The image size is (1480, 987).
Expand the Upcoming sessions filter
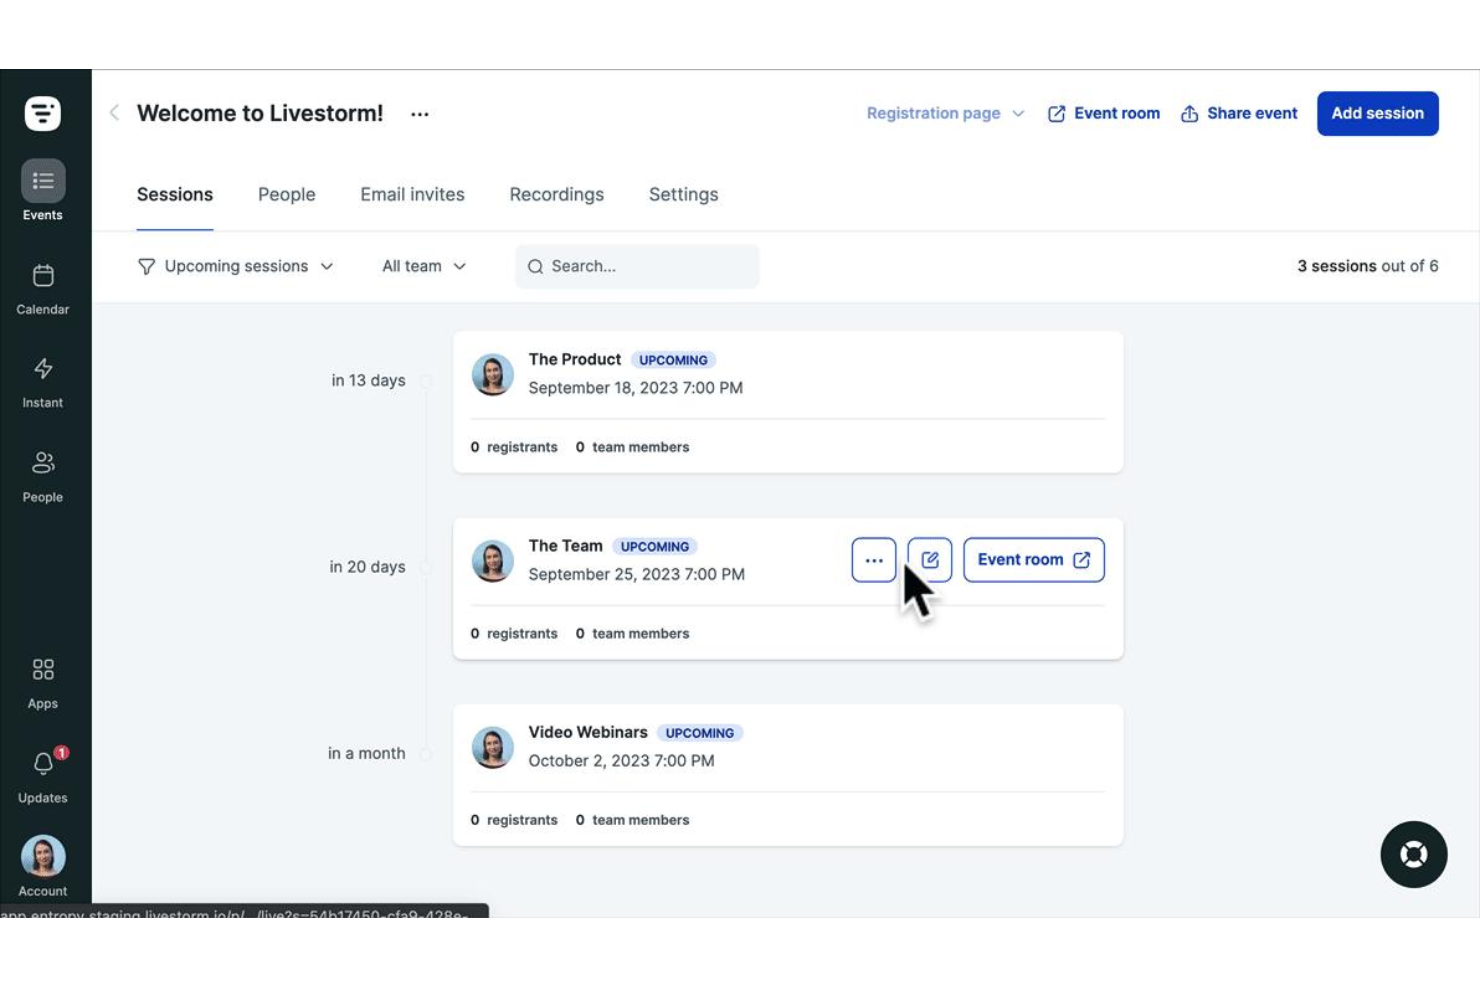click(236, 266)
